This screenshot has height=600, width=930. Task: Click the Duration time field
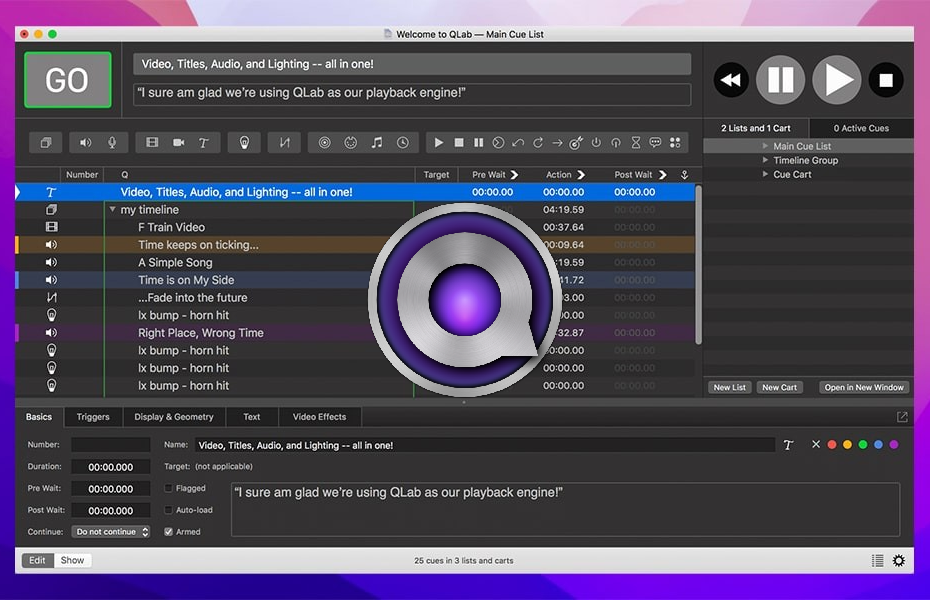[111, 467]
